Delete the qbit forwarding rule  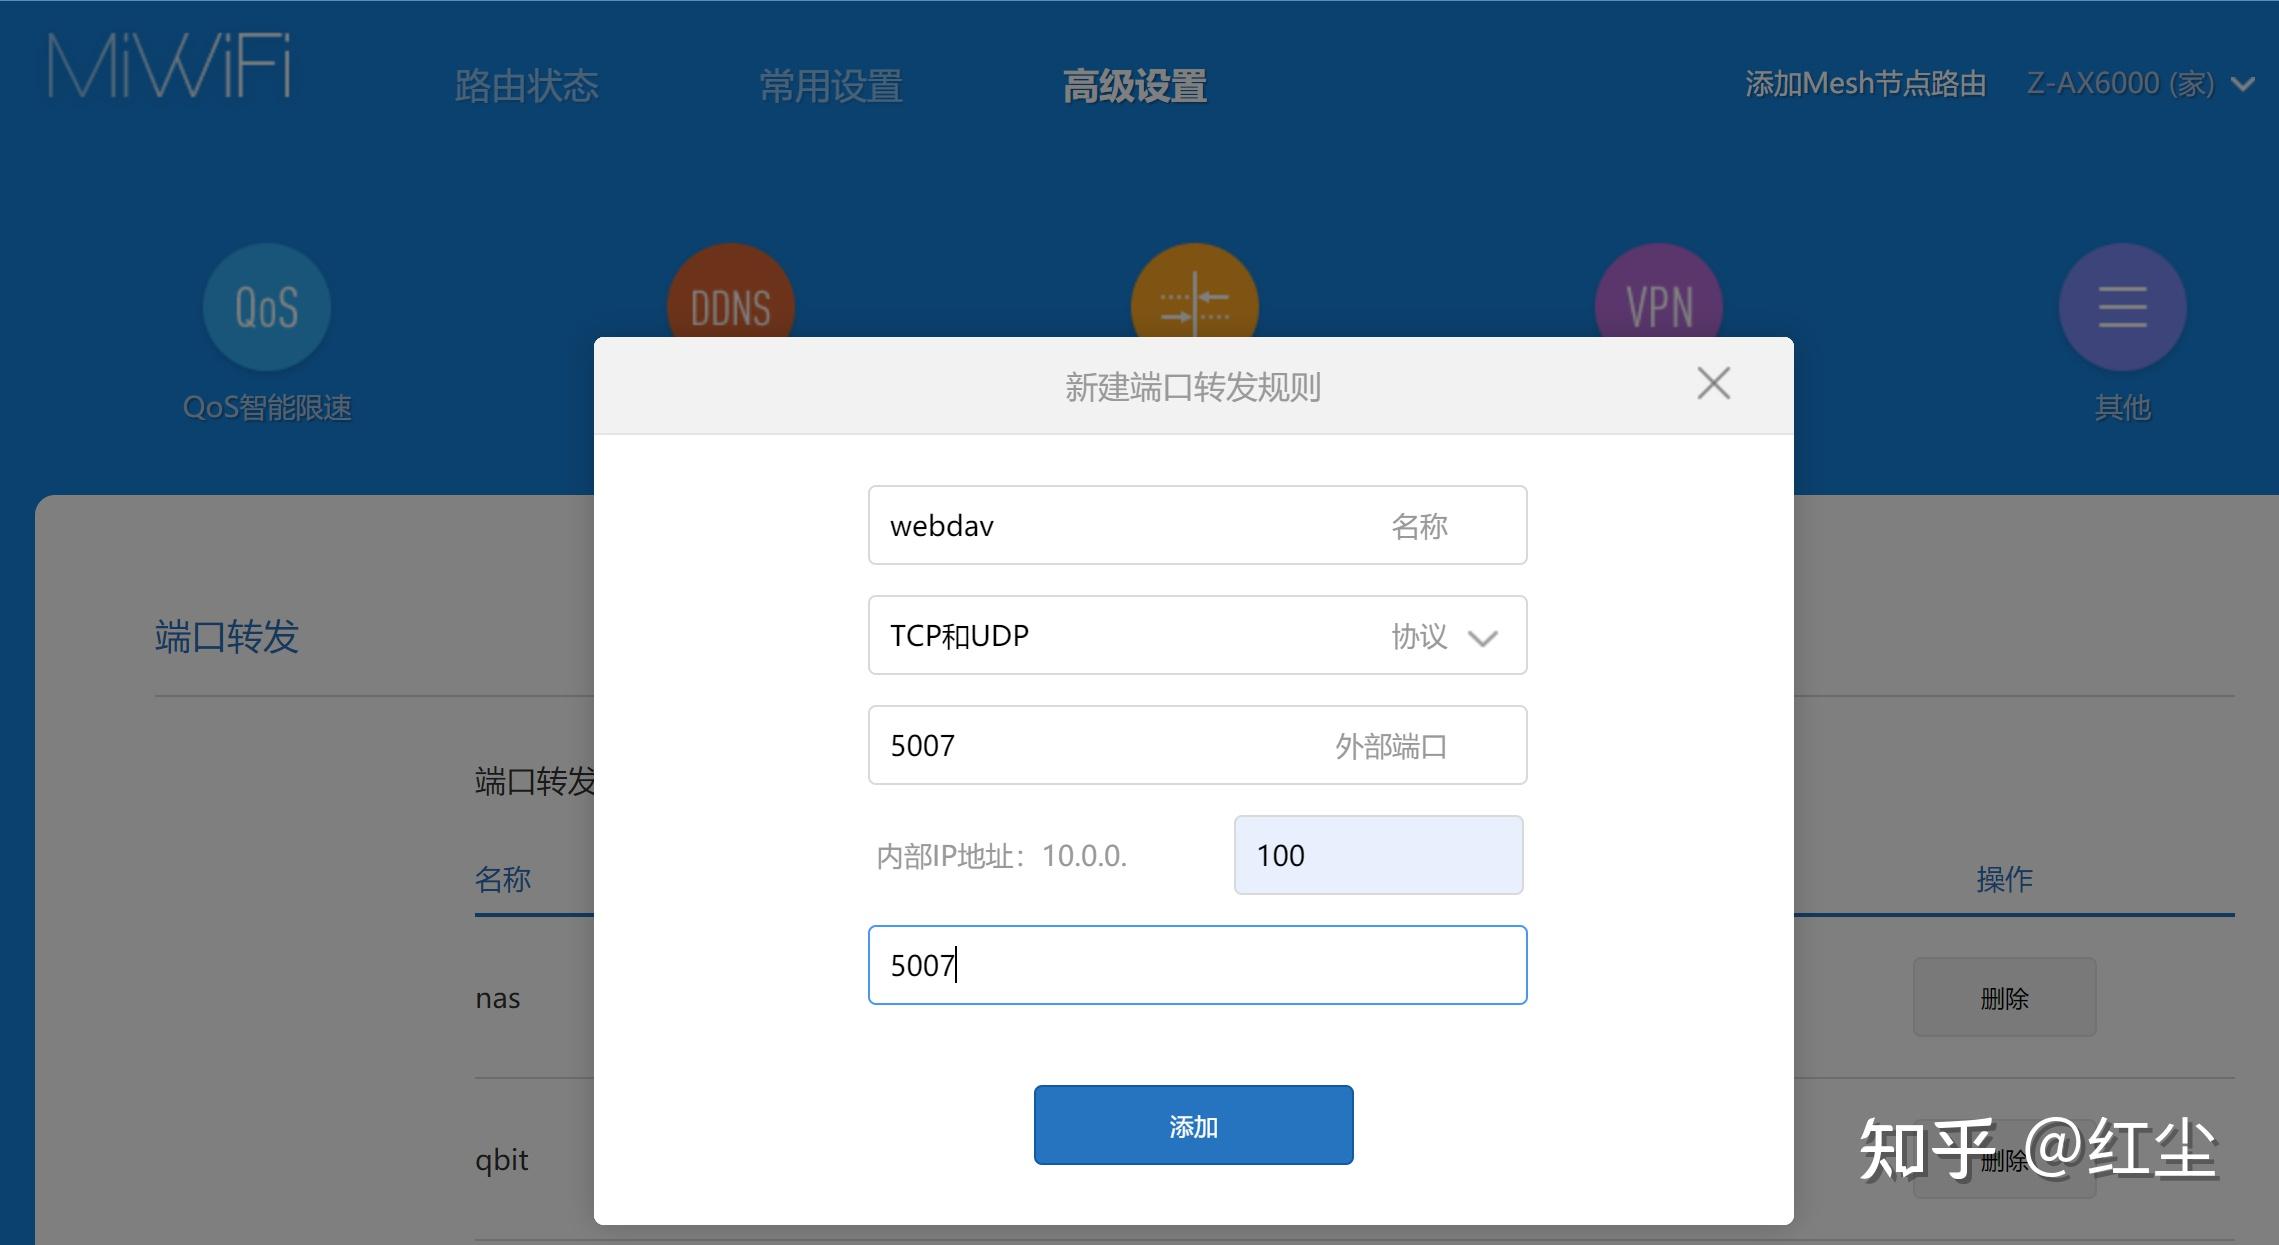pyautogui.click(x=2004, y=1160)
